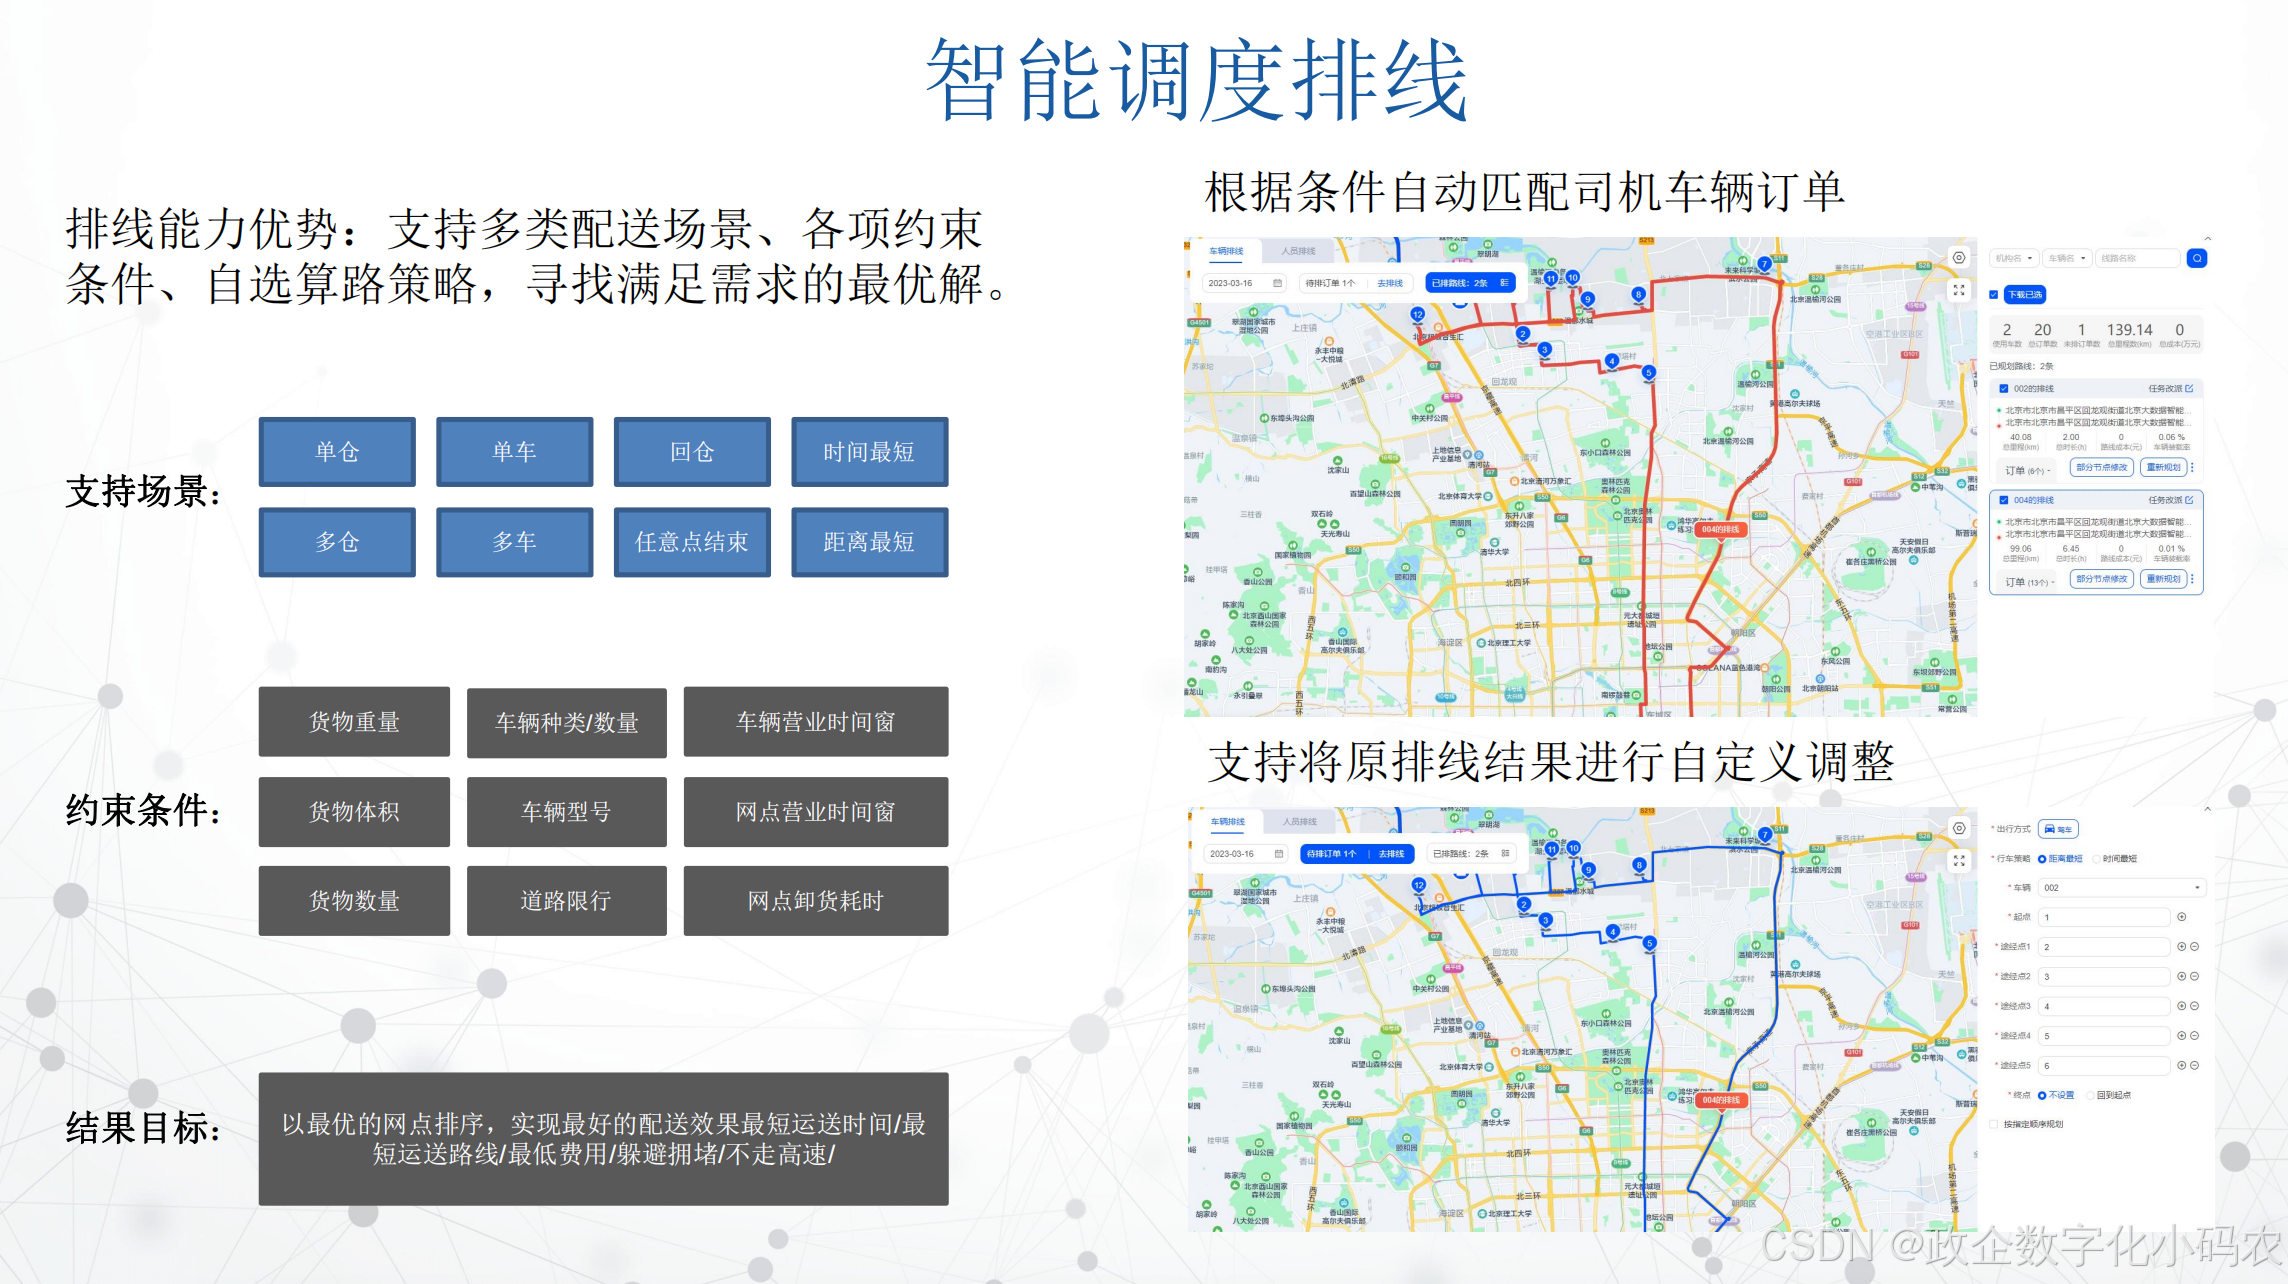Click the 任务改派 edit icon for 002的排线
This screenshot has height=1284, width=2288.
click(2189, 388)
